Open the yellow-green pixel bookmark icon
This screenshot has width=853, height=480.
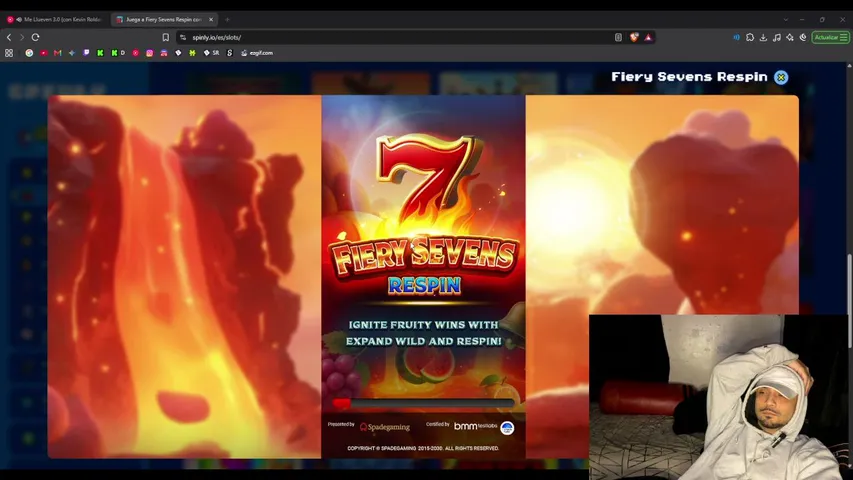click(192, 53)
